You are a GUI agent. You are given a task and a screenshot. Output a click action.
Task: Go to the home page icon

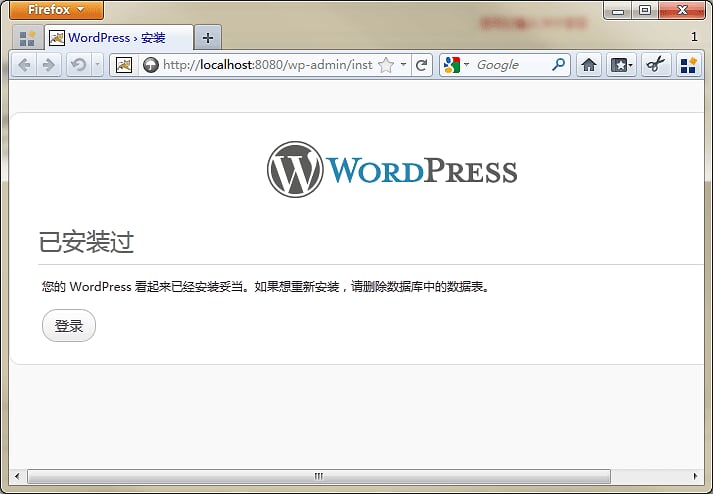[x=589, y=65]
